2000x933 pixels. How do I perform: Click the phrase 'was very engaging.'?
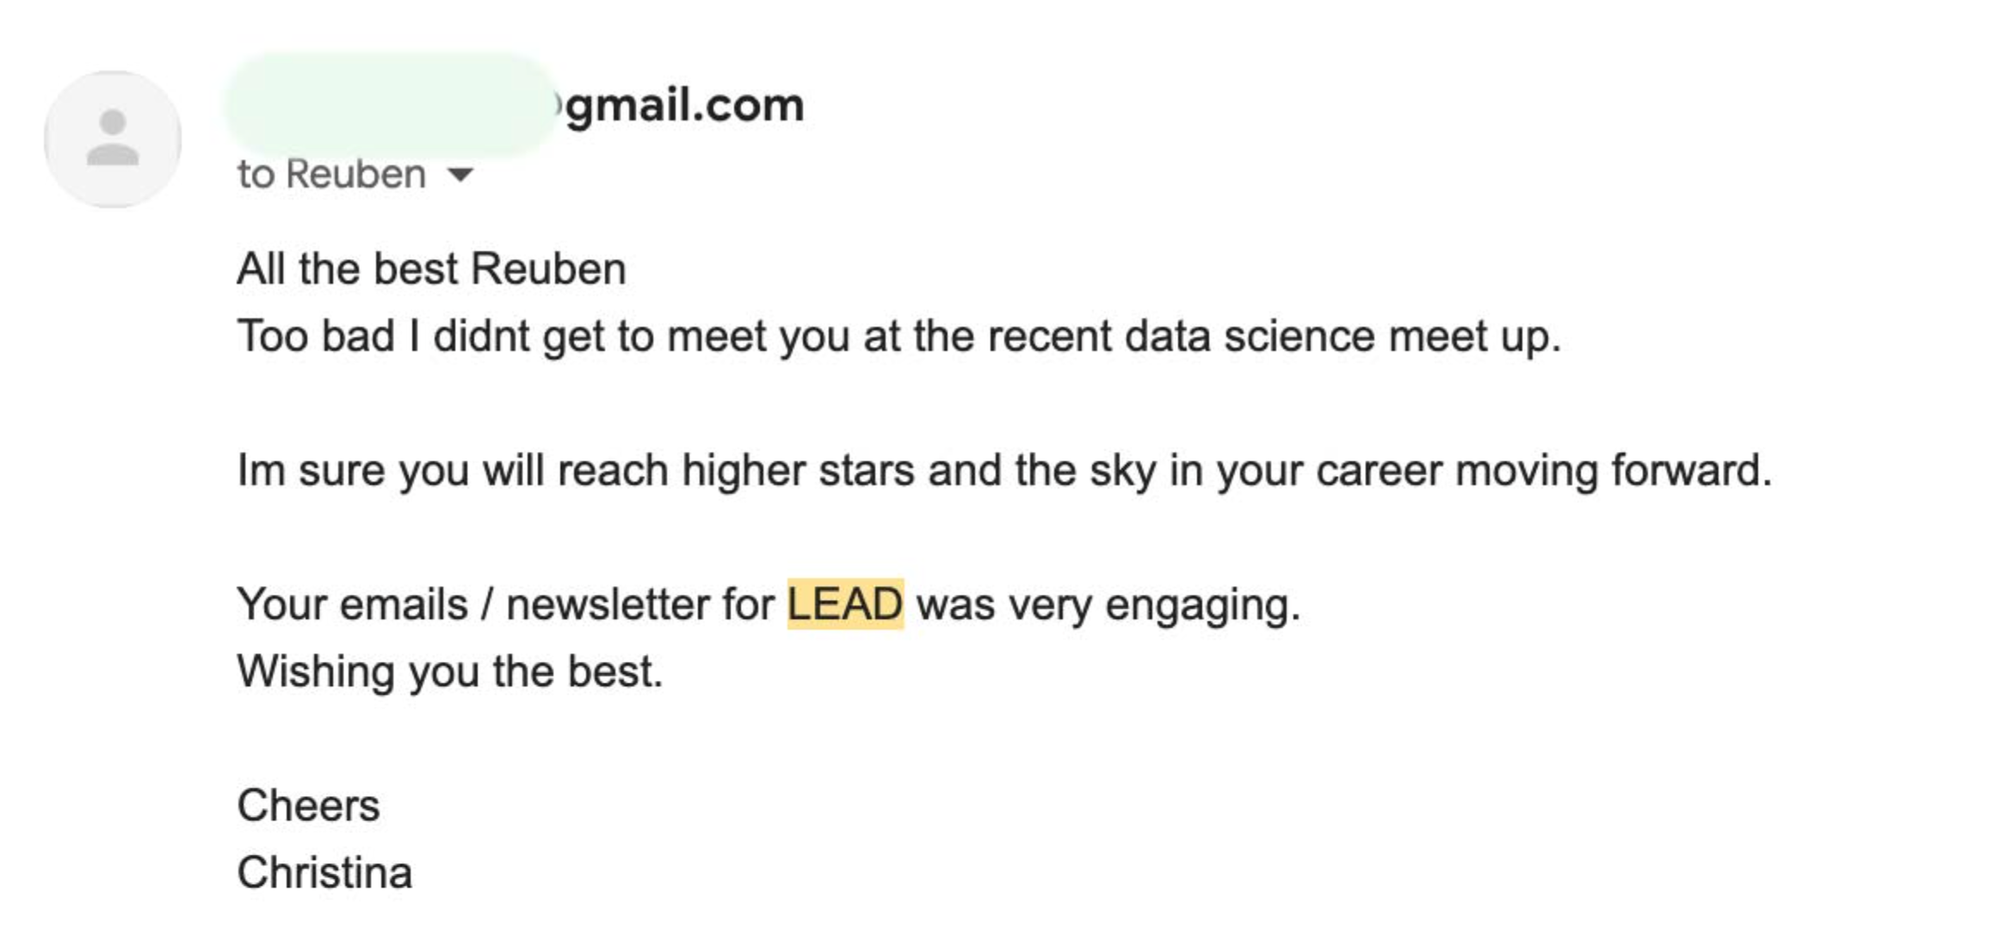[1108, 604]
